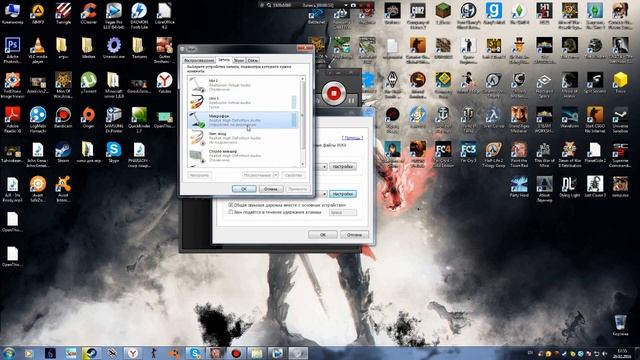Click OK in the Sound dialog
Viewport: 640px width, 360px height.
coord(244,189)
